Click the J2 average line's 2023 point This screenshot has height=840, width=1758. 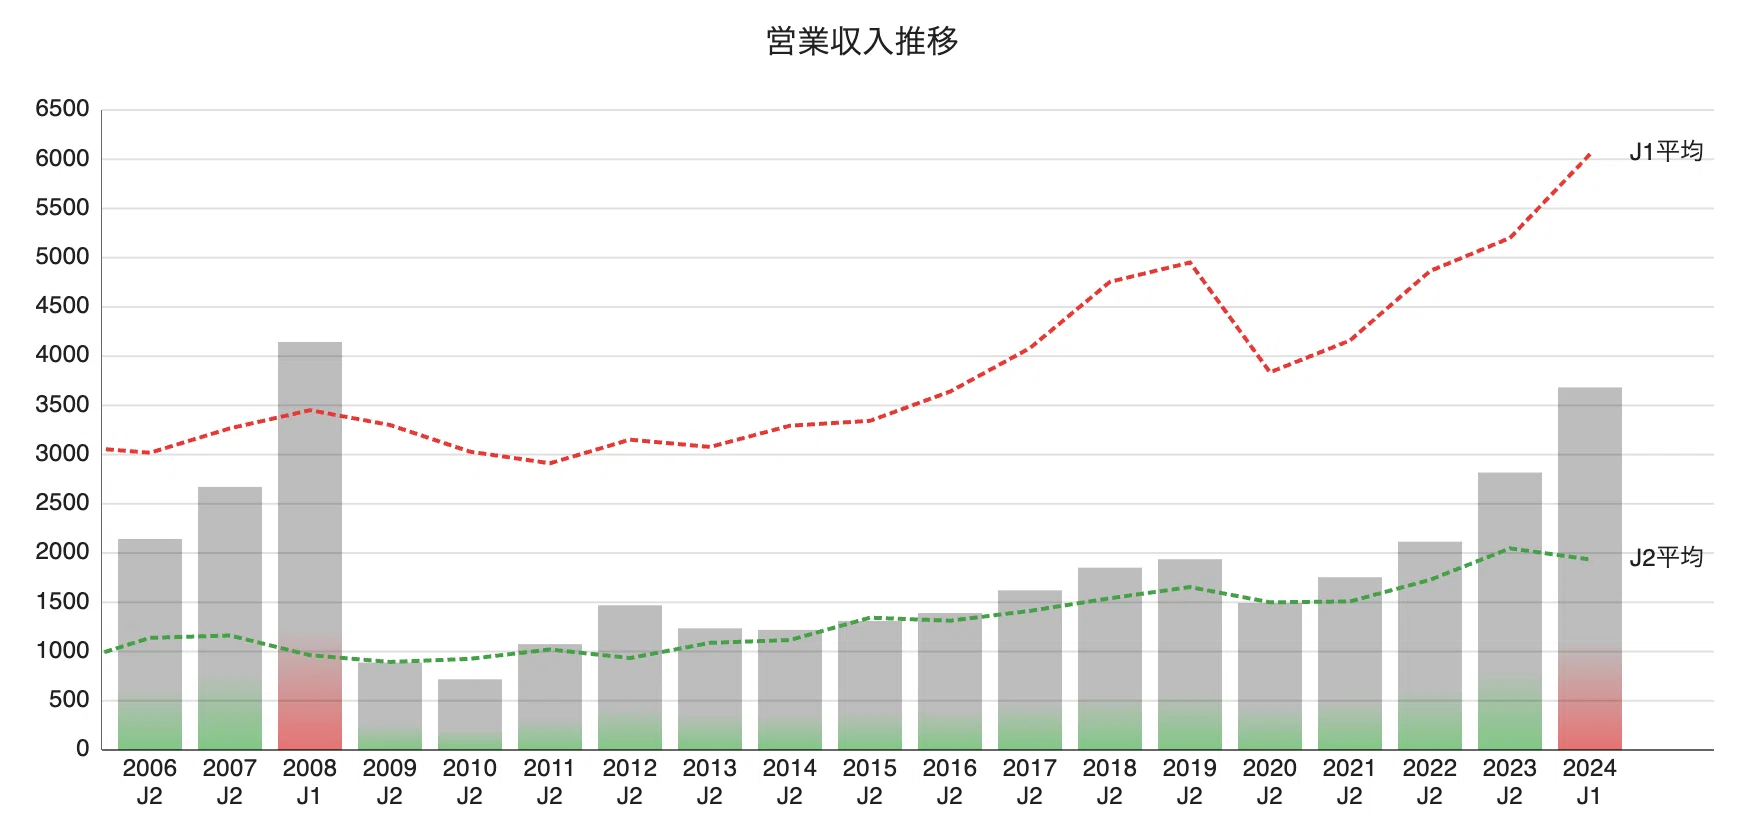pos(1510,548)
